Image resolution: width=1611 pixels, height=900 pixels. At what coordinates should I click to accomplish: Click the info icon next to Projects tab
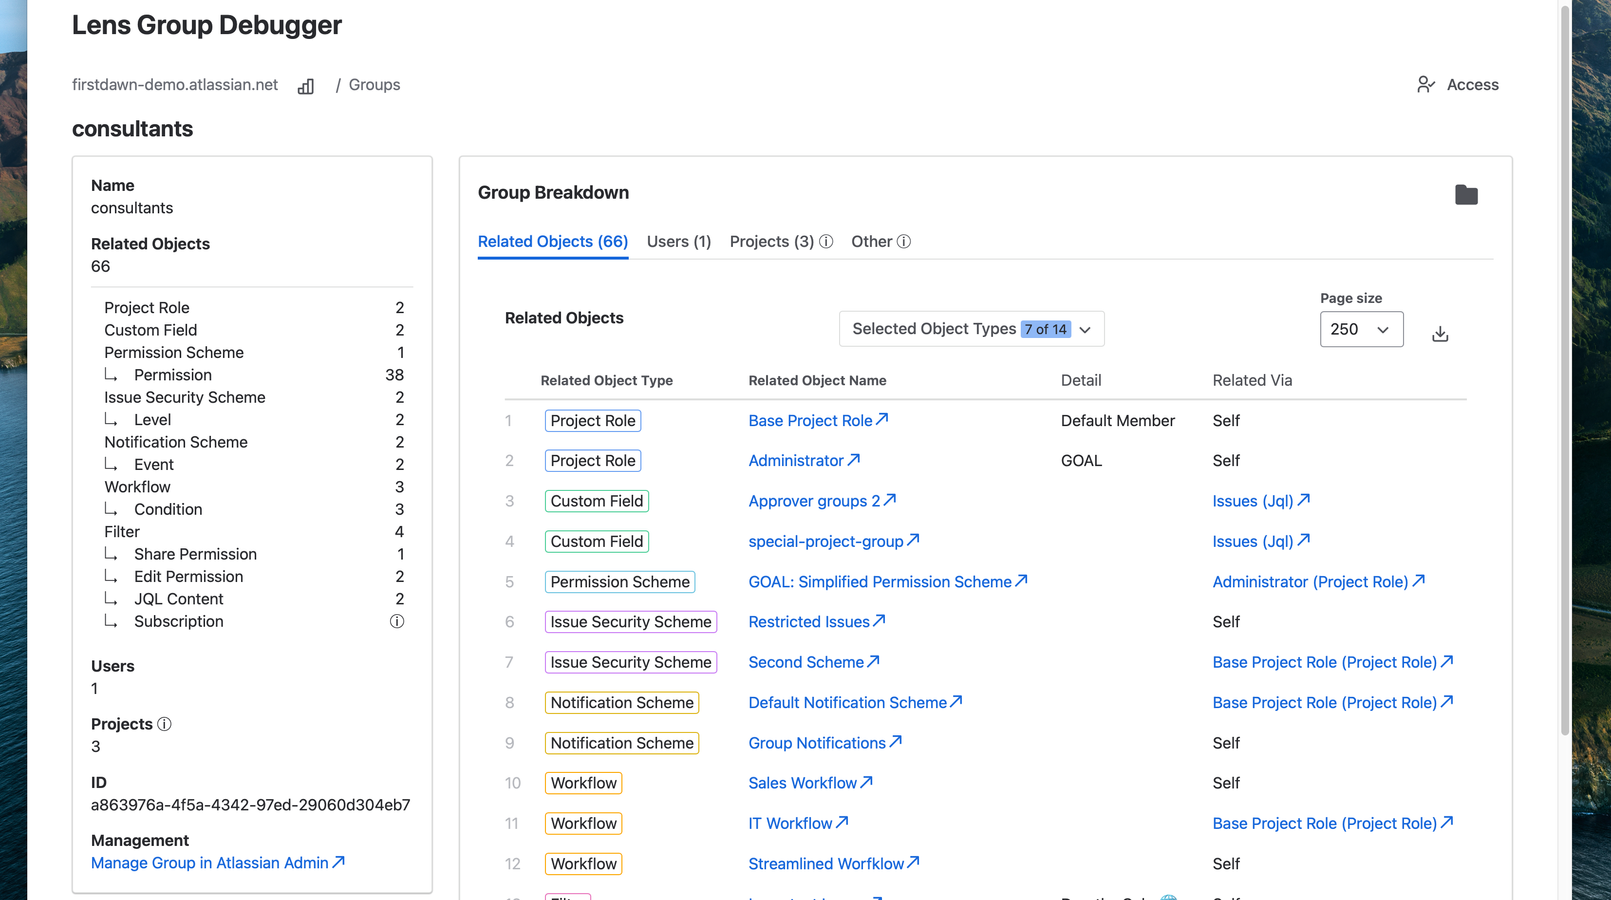click(826, 242)
